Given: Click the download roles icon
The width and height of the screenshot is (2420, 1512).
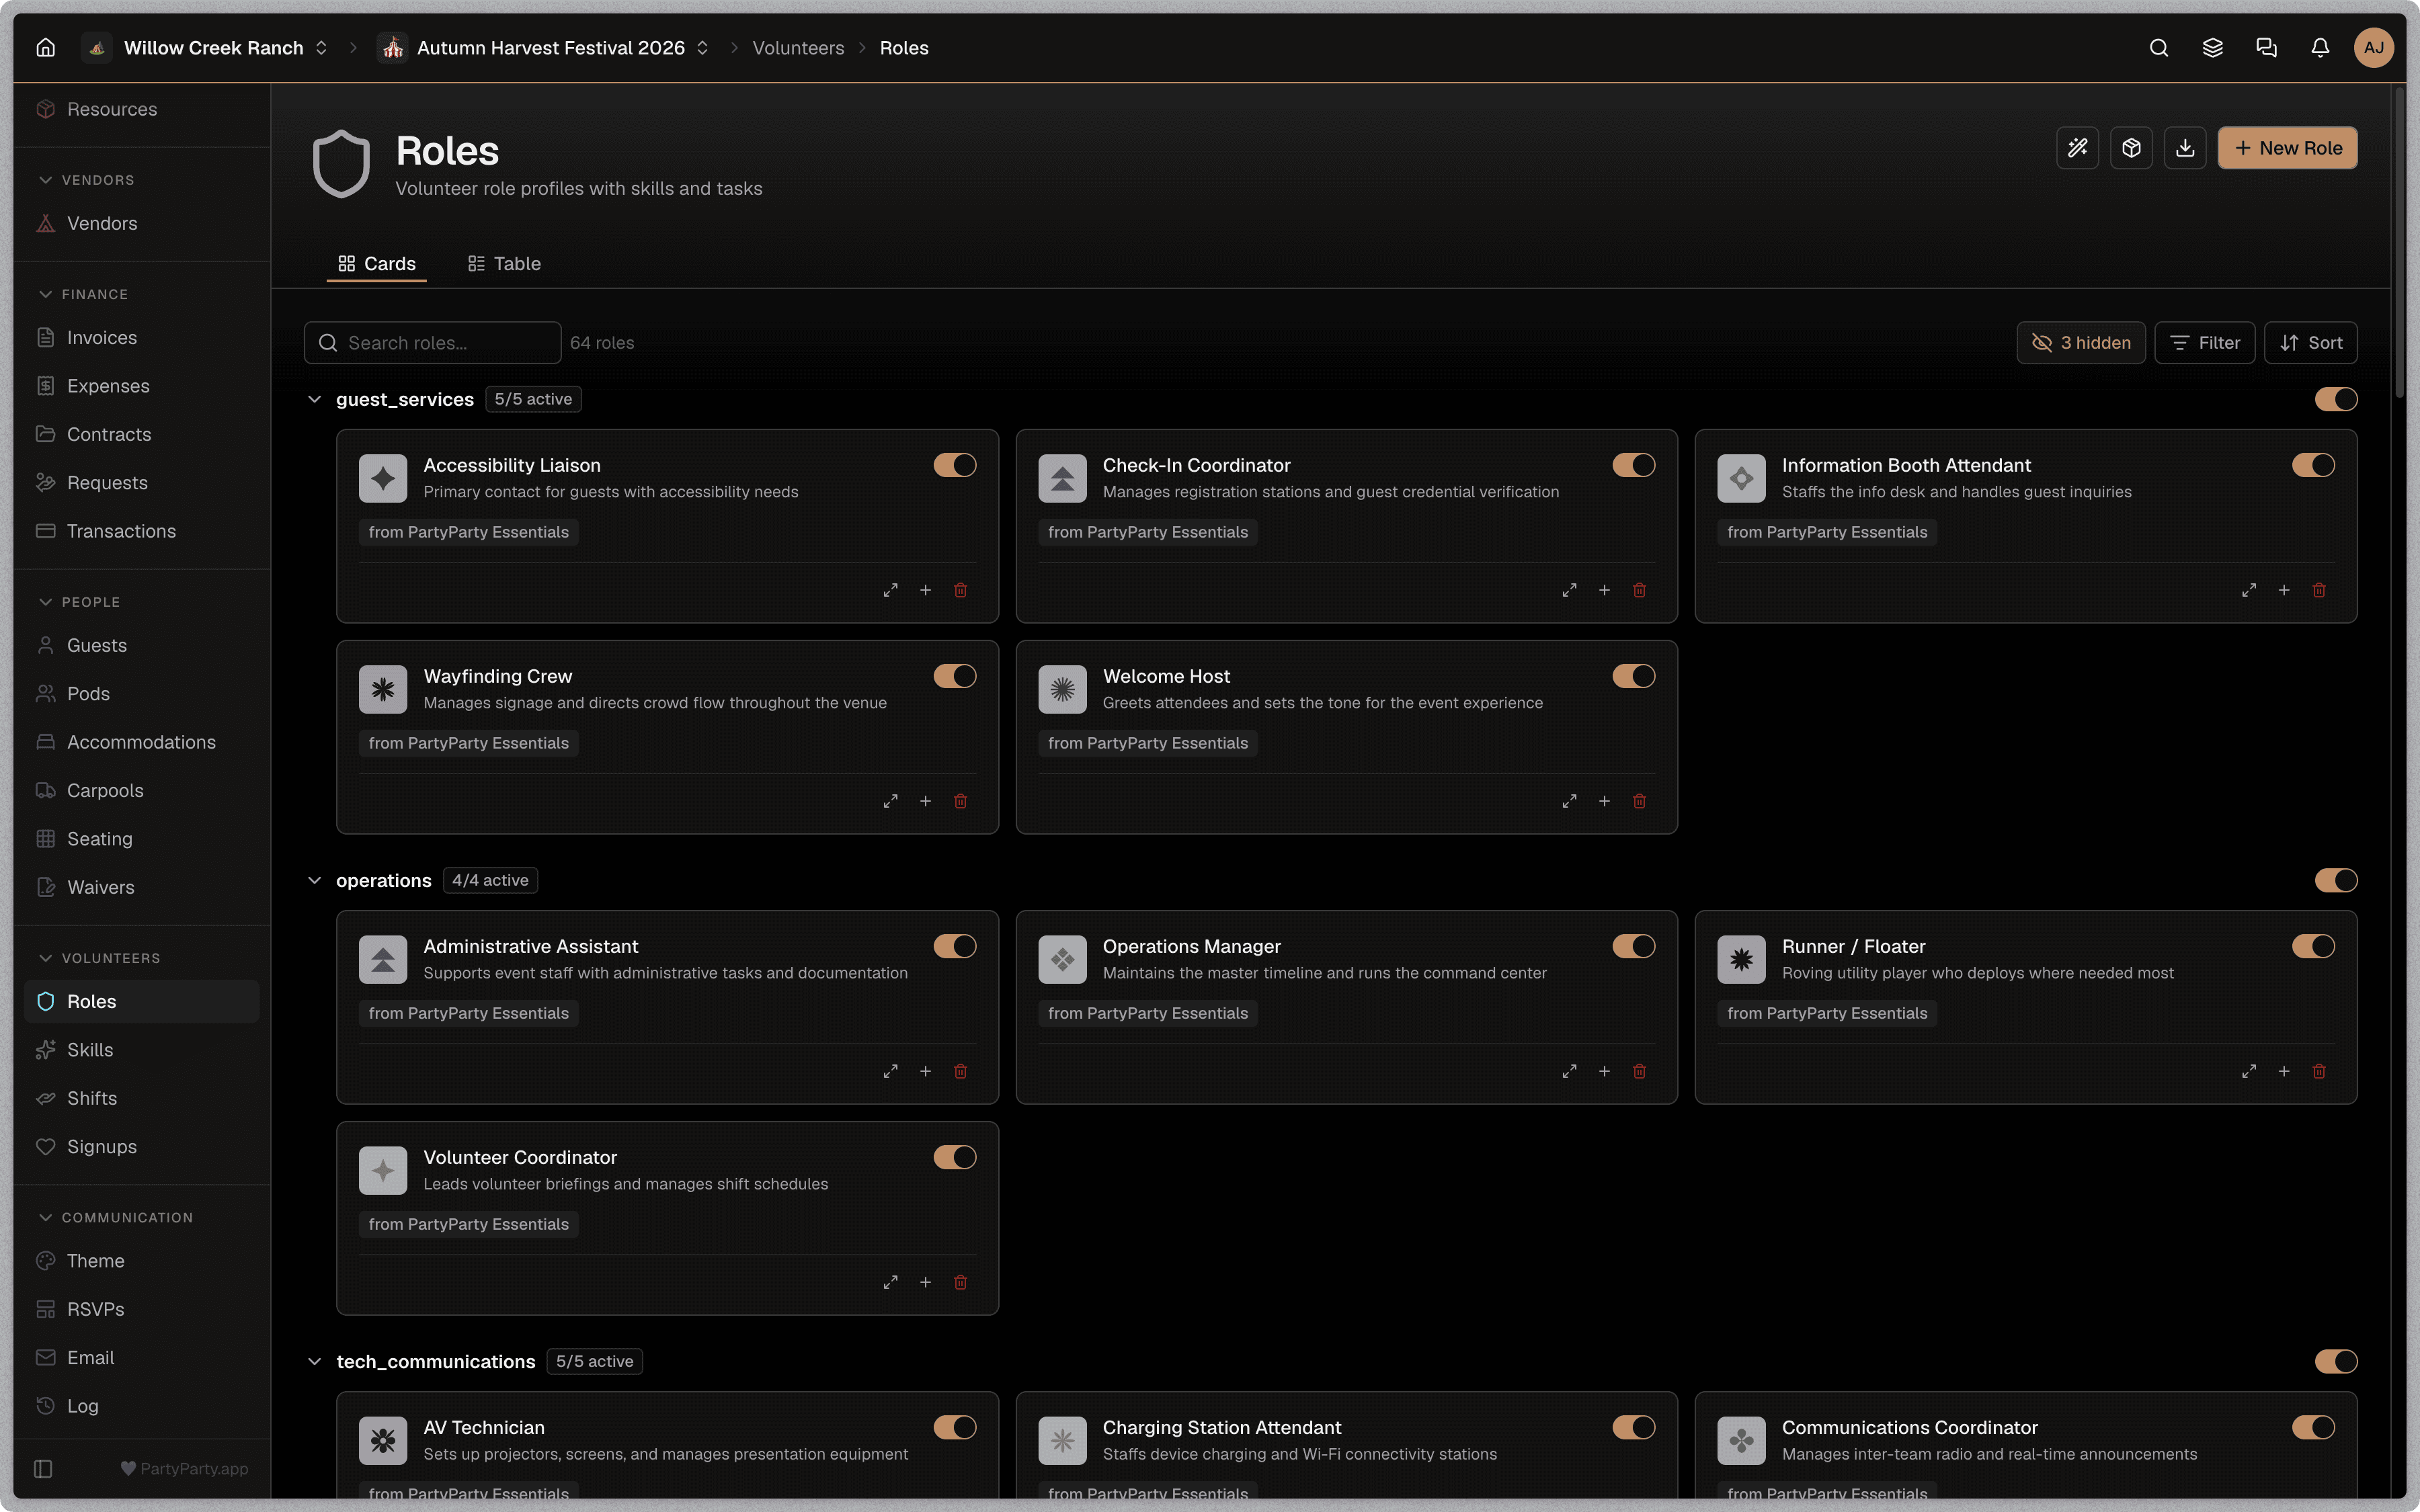Looking at the screenshot, I should tap(2185, 148).
